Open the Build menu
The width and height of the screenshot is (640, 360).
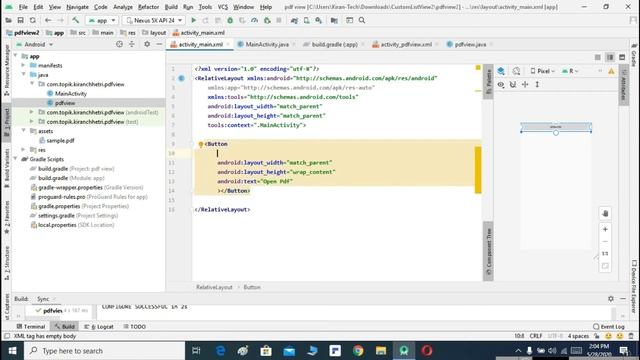pos(171,7)
